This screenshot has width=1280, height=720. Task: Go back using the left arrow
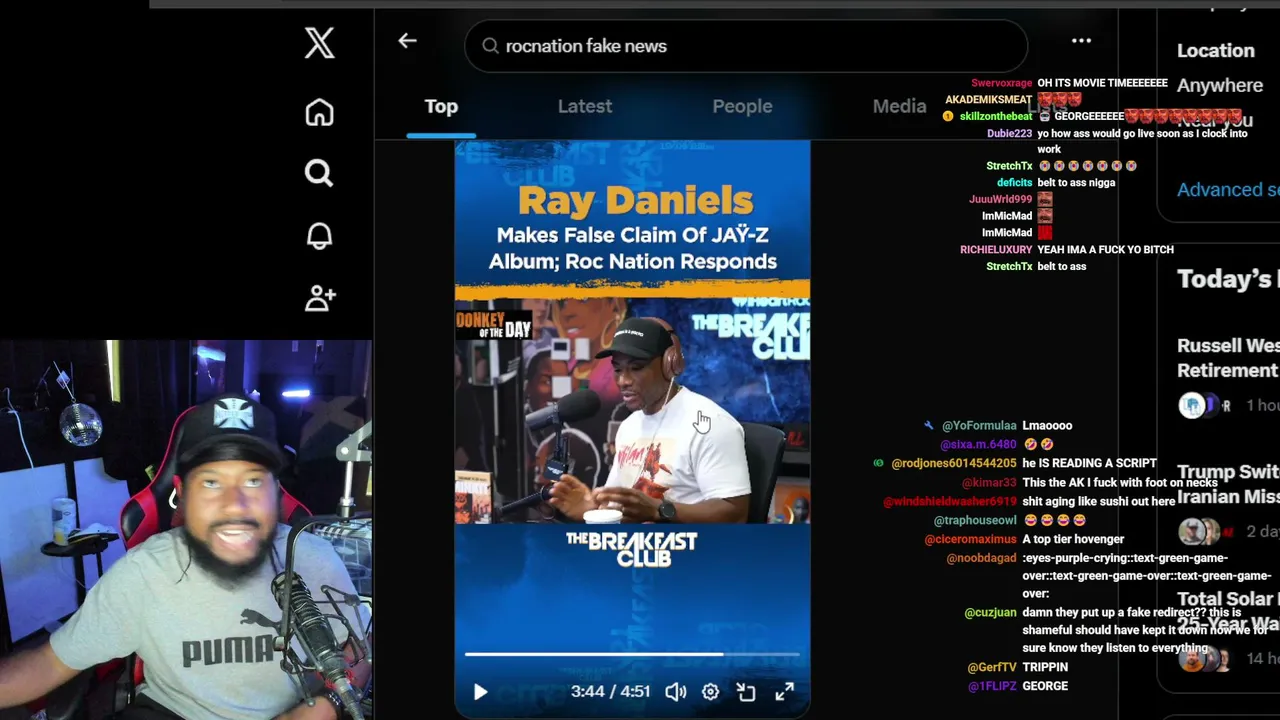[x=407, y=41]
